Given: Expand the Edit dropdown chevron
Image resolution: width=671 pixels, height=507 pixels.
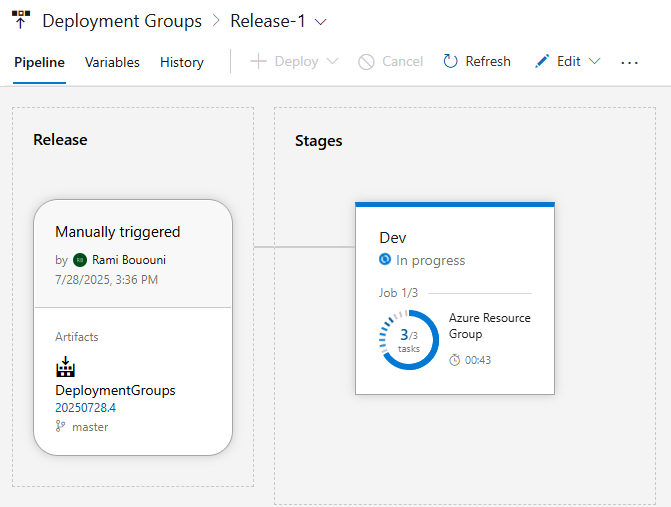Looking at the screenshot, I should (x=594, y=62).
